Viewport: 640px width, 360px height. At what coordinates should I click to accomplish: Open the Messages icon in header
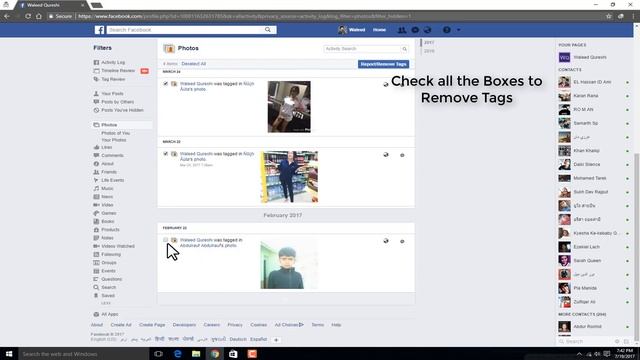click(x=415, y=30)
